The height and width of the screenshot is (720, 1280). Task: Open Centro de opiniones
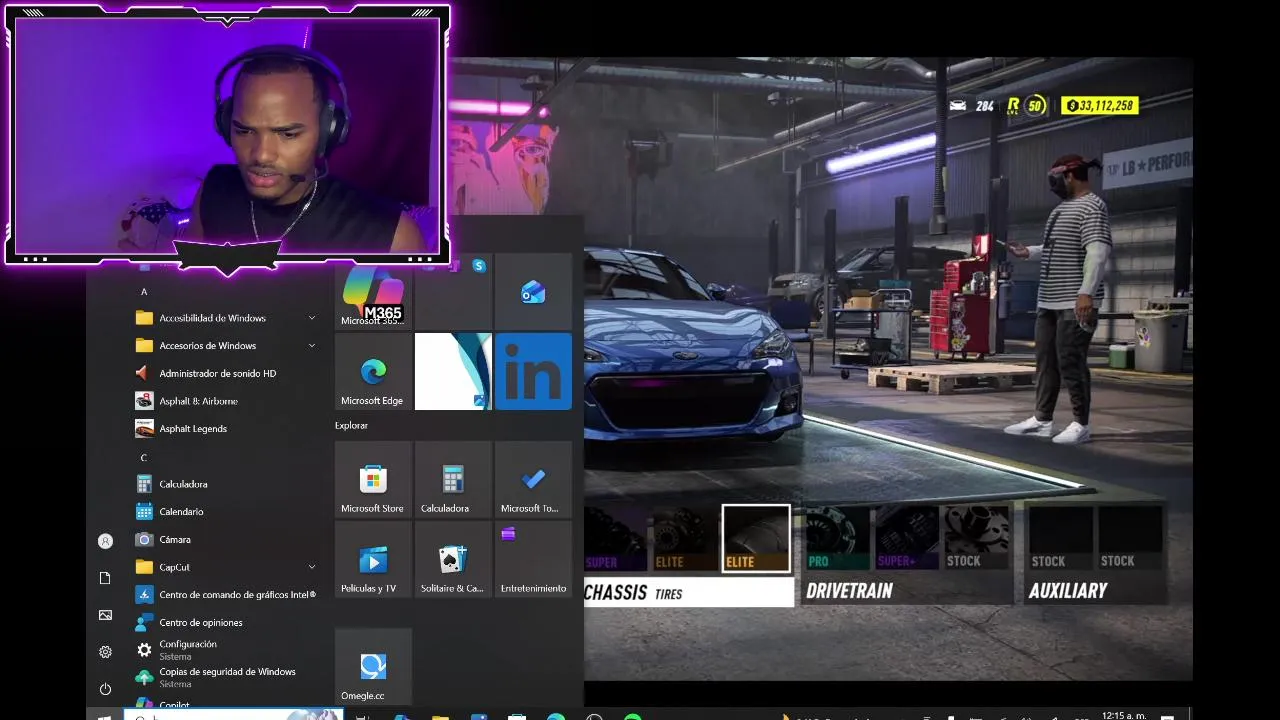click(x=227, y=622)
